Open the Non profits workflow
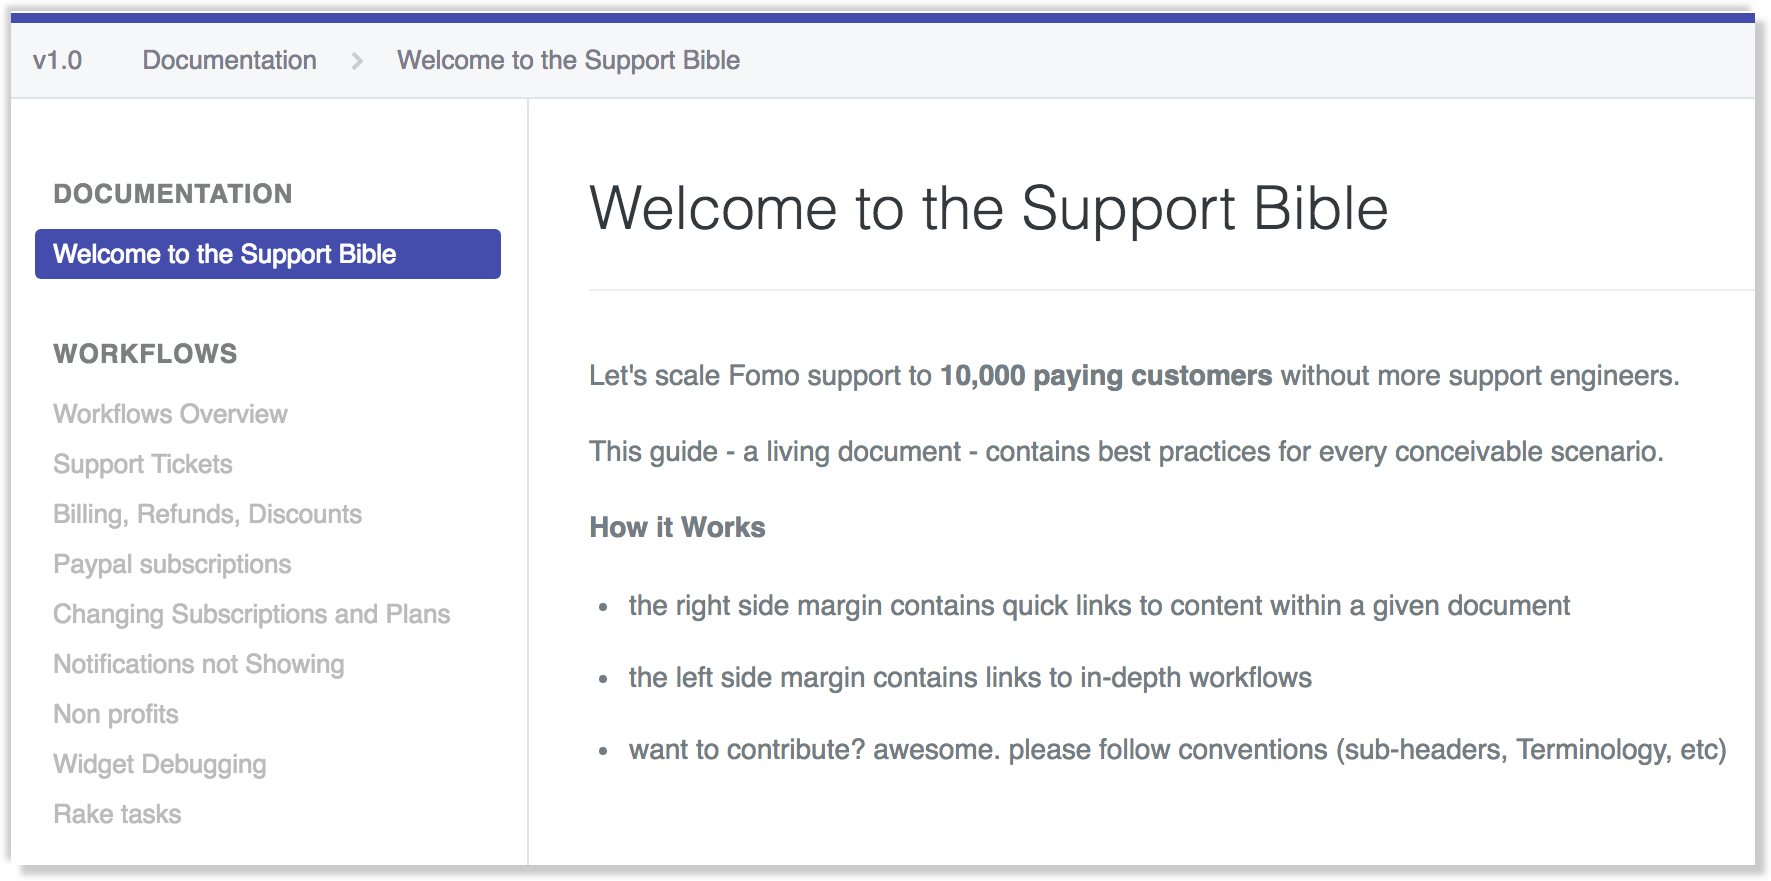Screen dimensions: 1771x881 point(115,713)
